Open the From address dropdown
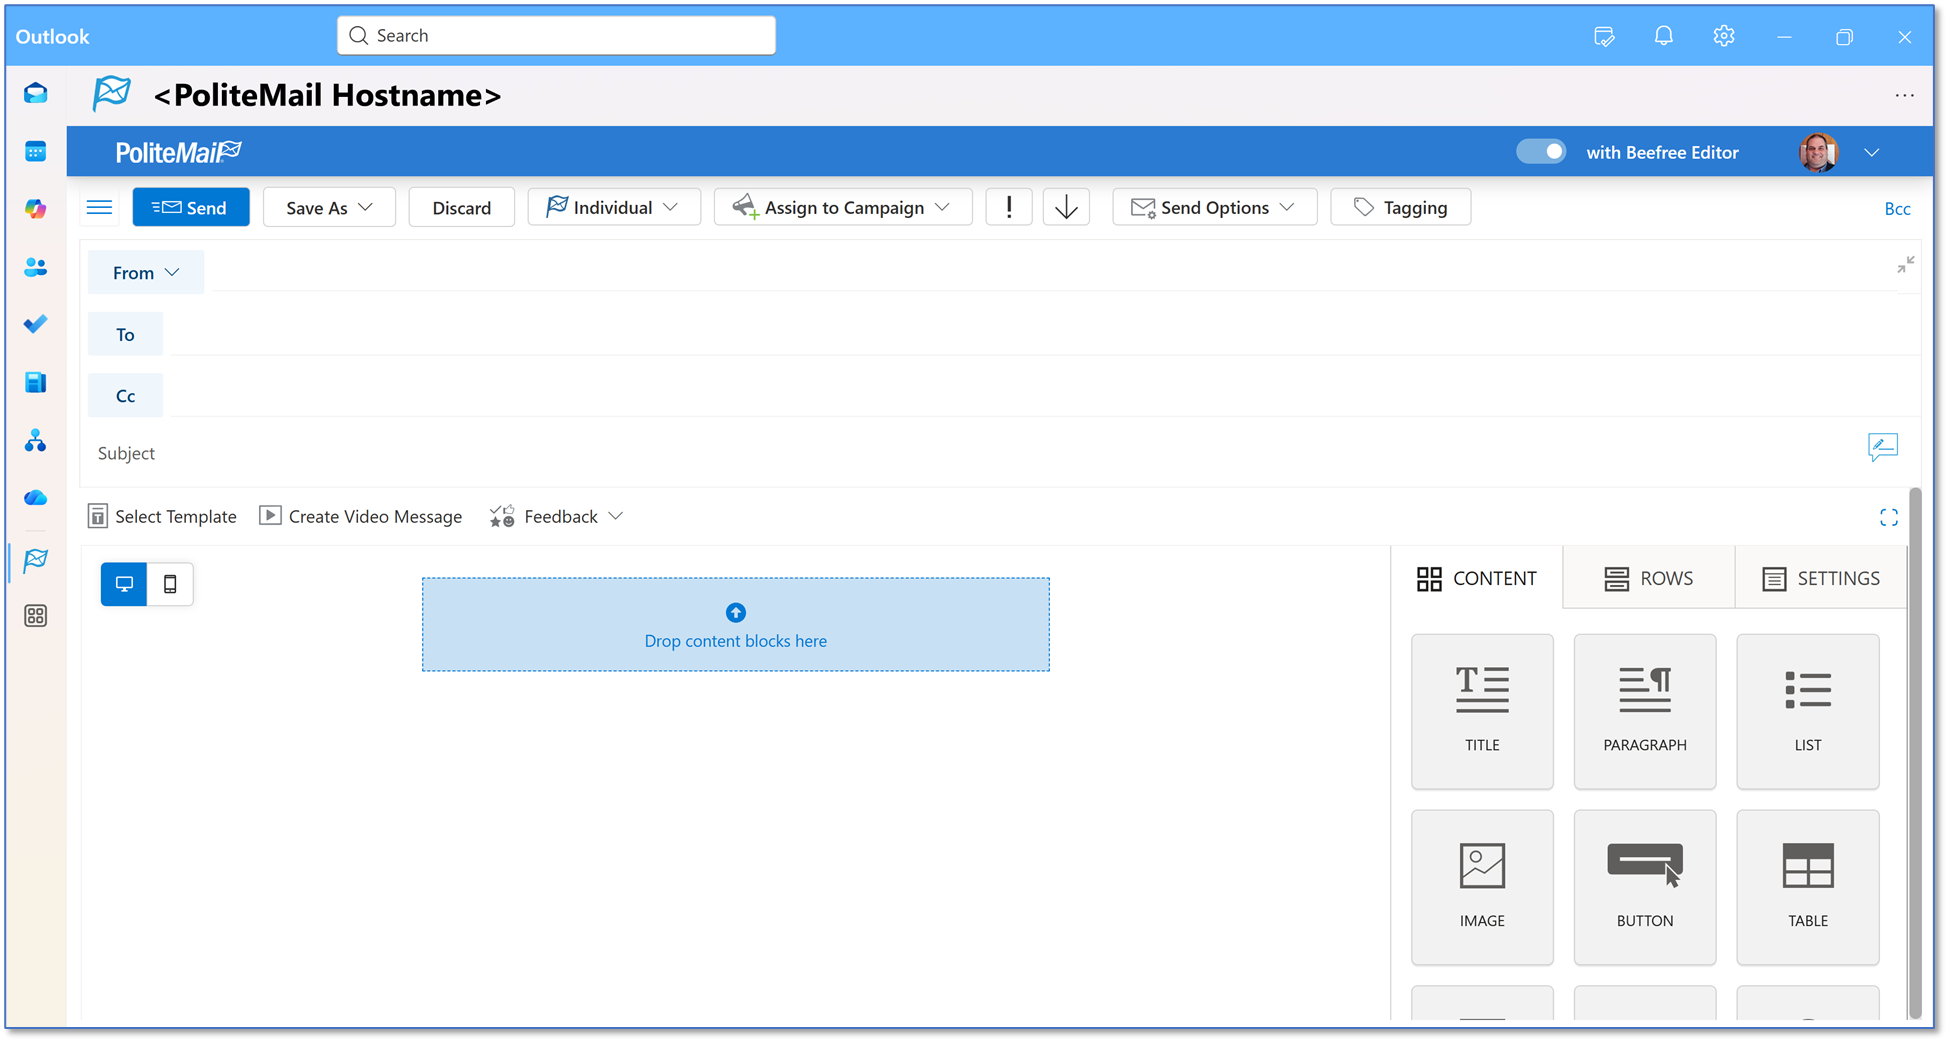This screenshot has height=1042, width=1948. [x=146, y=273]
